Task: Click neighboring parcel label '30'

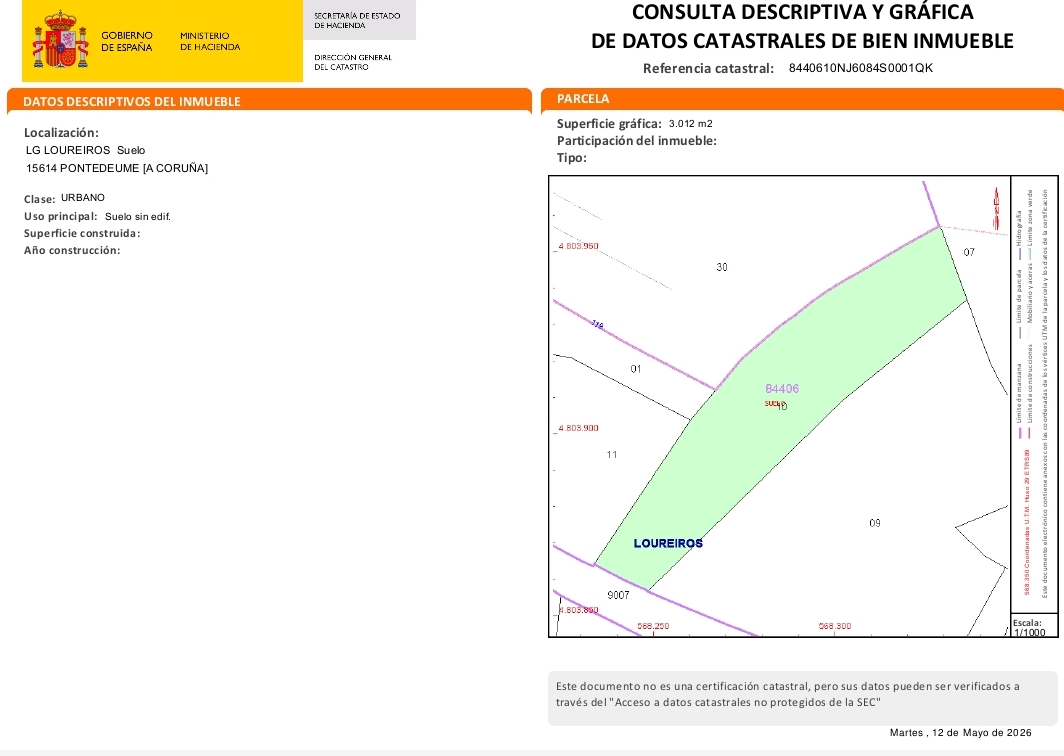Action: tap(722, 267)
